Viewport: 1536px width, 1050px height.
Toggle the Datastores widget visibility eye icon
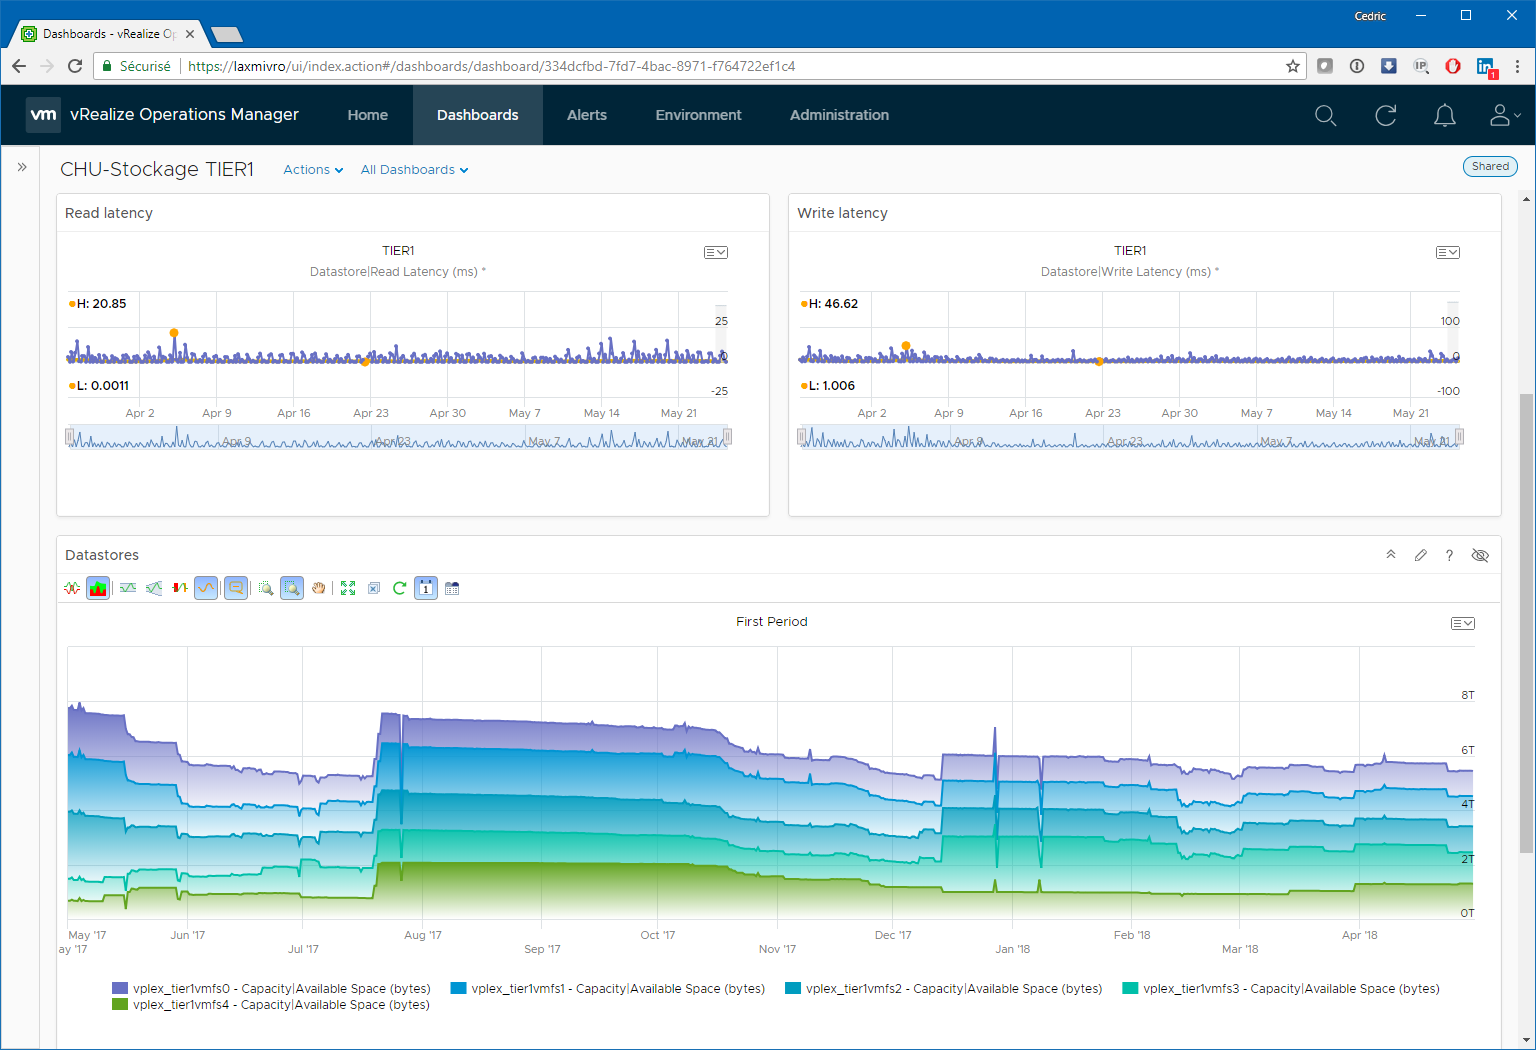(x=1480, y=555)
